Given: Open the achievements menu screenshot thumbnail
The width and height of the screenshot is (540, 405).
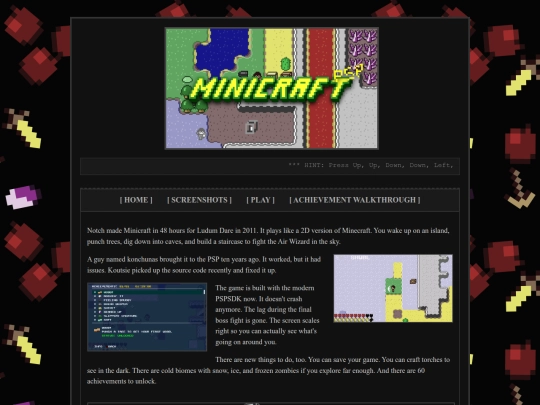Looking at the screenshot, I should [147, 317].
